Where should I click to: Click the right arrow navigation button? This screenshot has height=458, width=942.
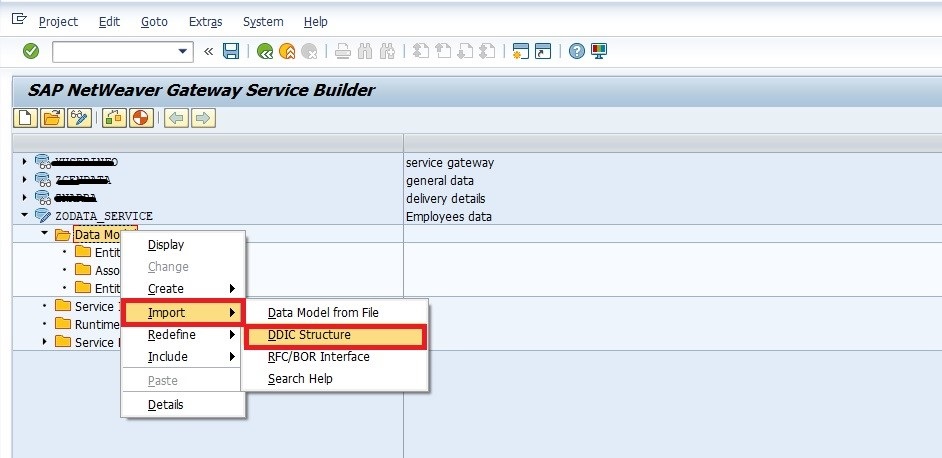point(204,118)
